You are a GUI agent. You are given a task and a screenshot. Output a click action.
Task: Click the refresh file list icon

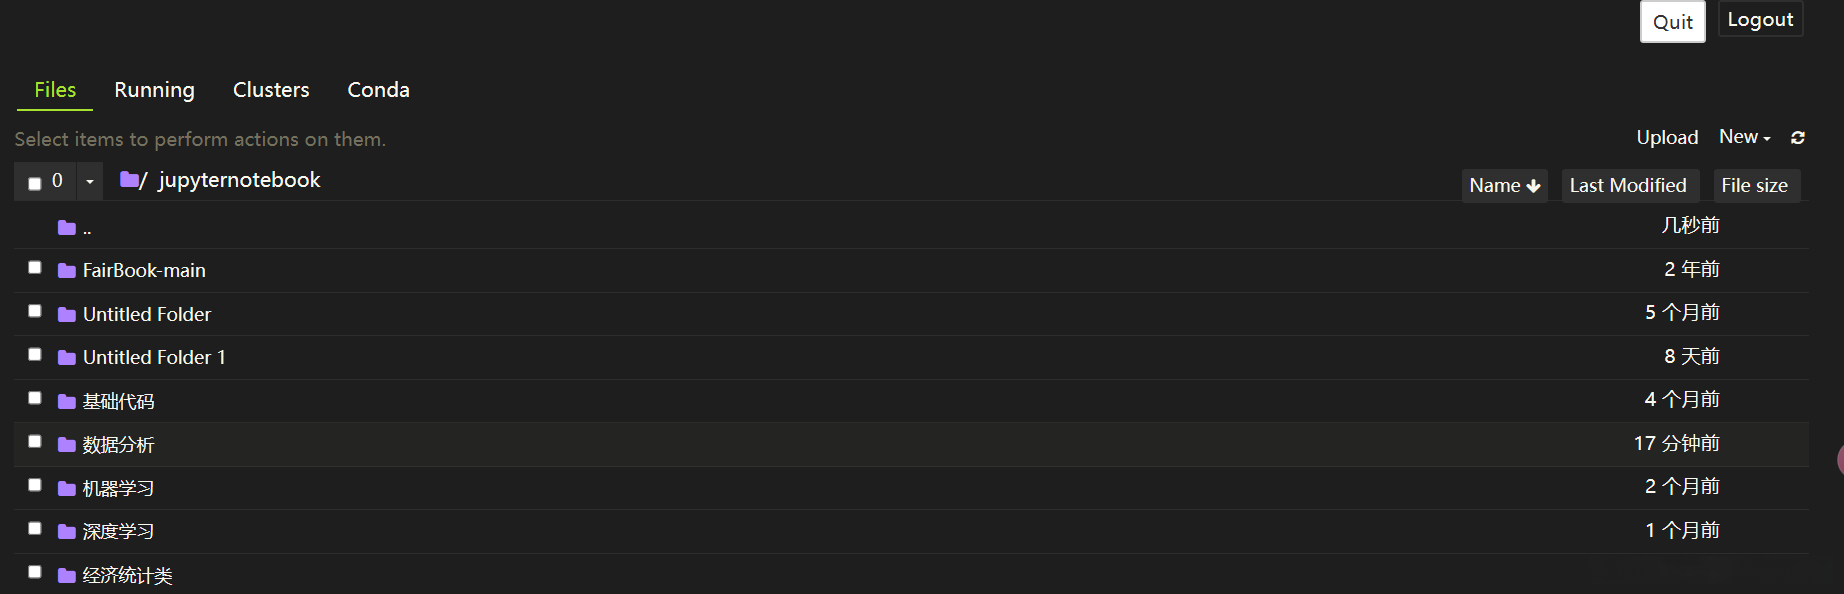click(x=1797, y=138)
